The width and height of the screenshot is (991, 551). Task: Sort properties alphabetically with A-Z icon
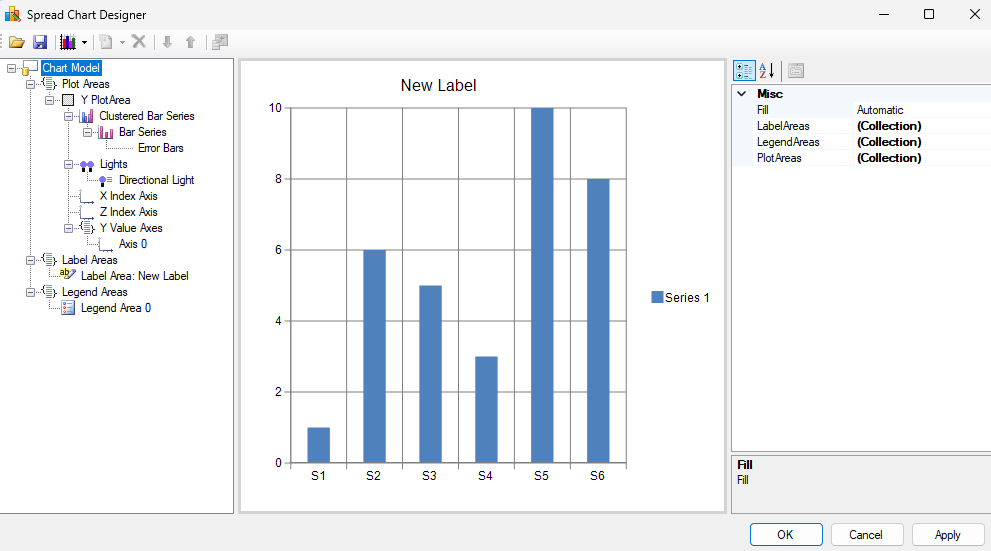coord(767,71)
